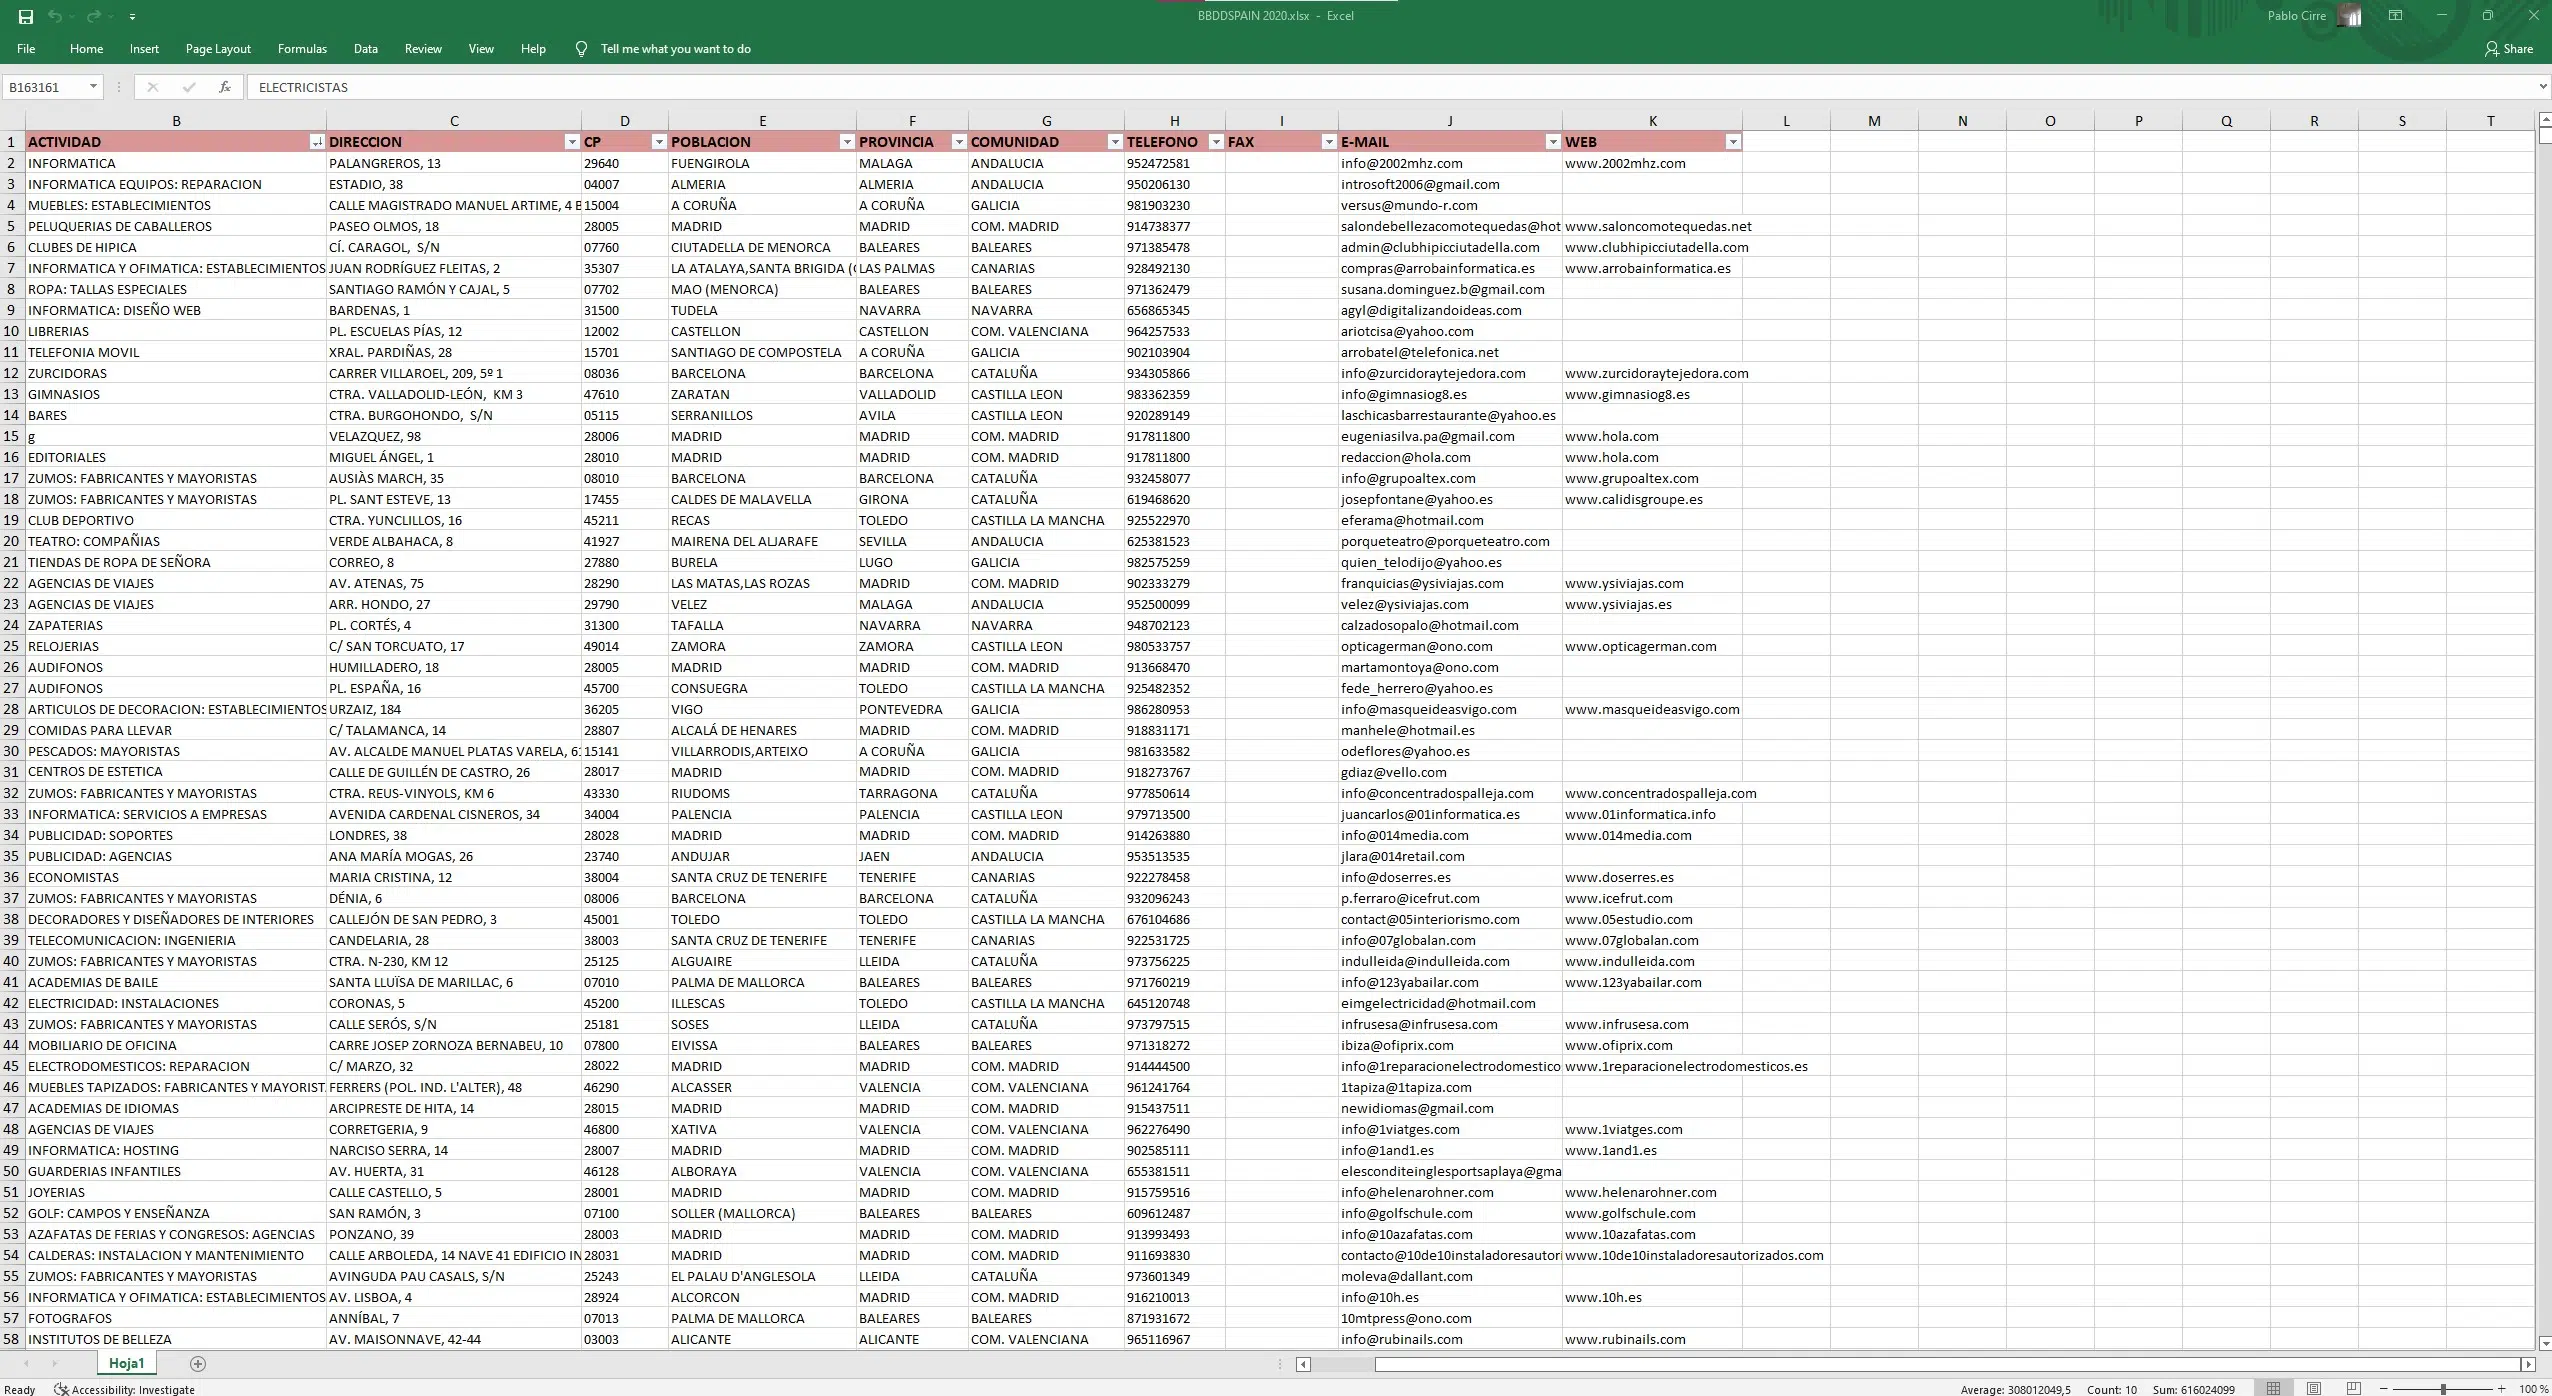Open the Formulas ribbon tab

pyautogui.click(x=302, y=49)
